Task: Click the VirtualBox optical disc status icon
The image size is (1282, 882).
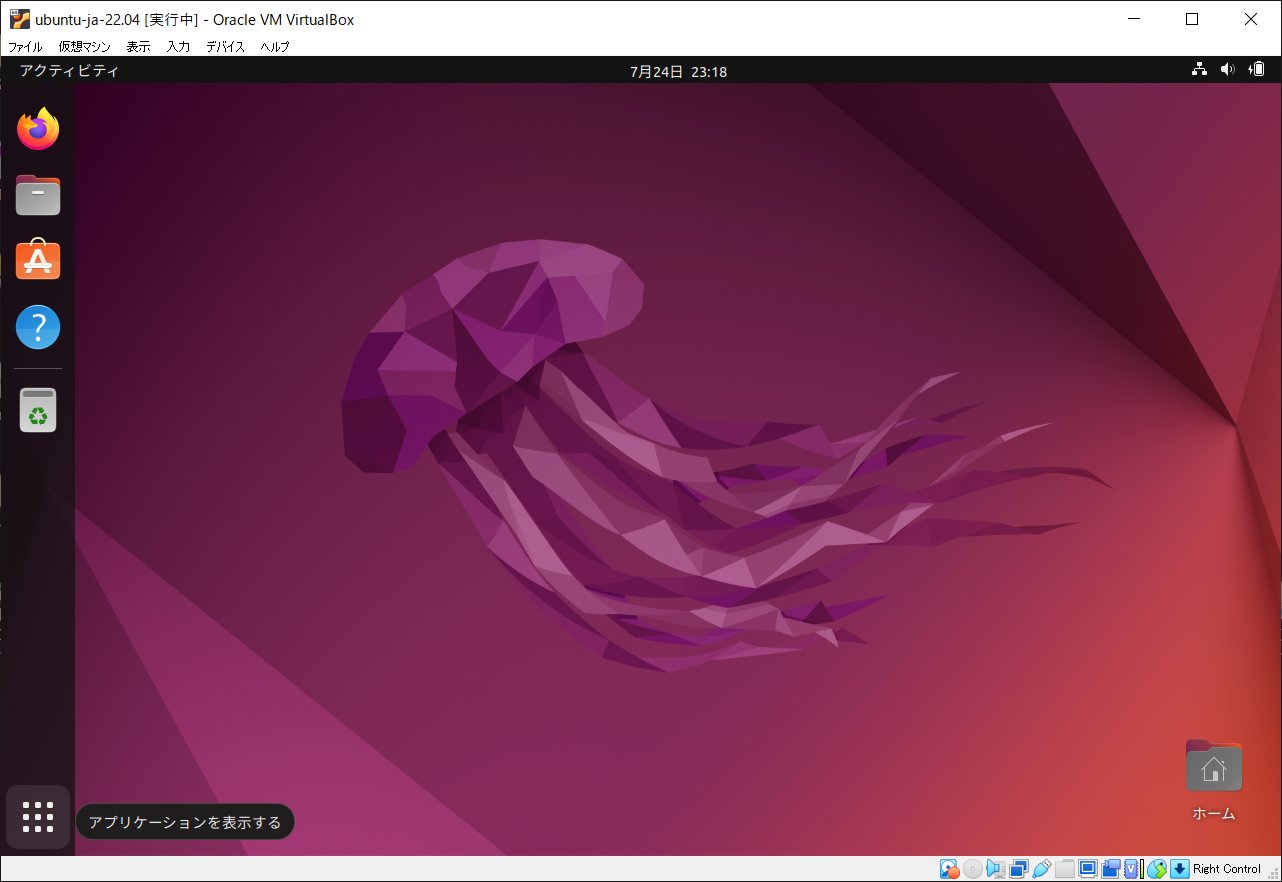Action: pyautogui.click(x=972, y=869)
